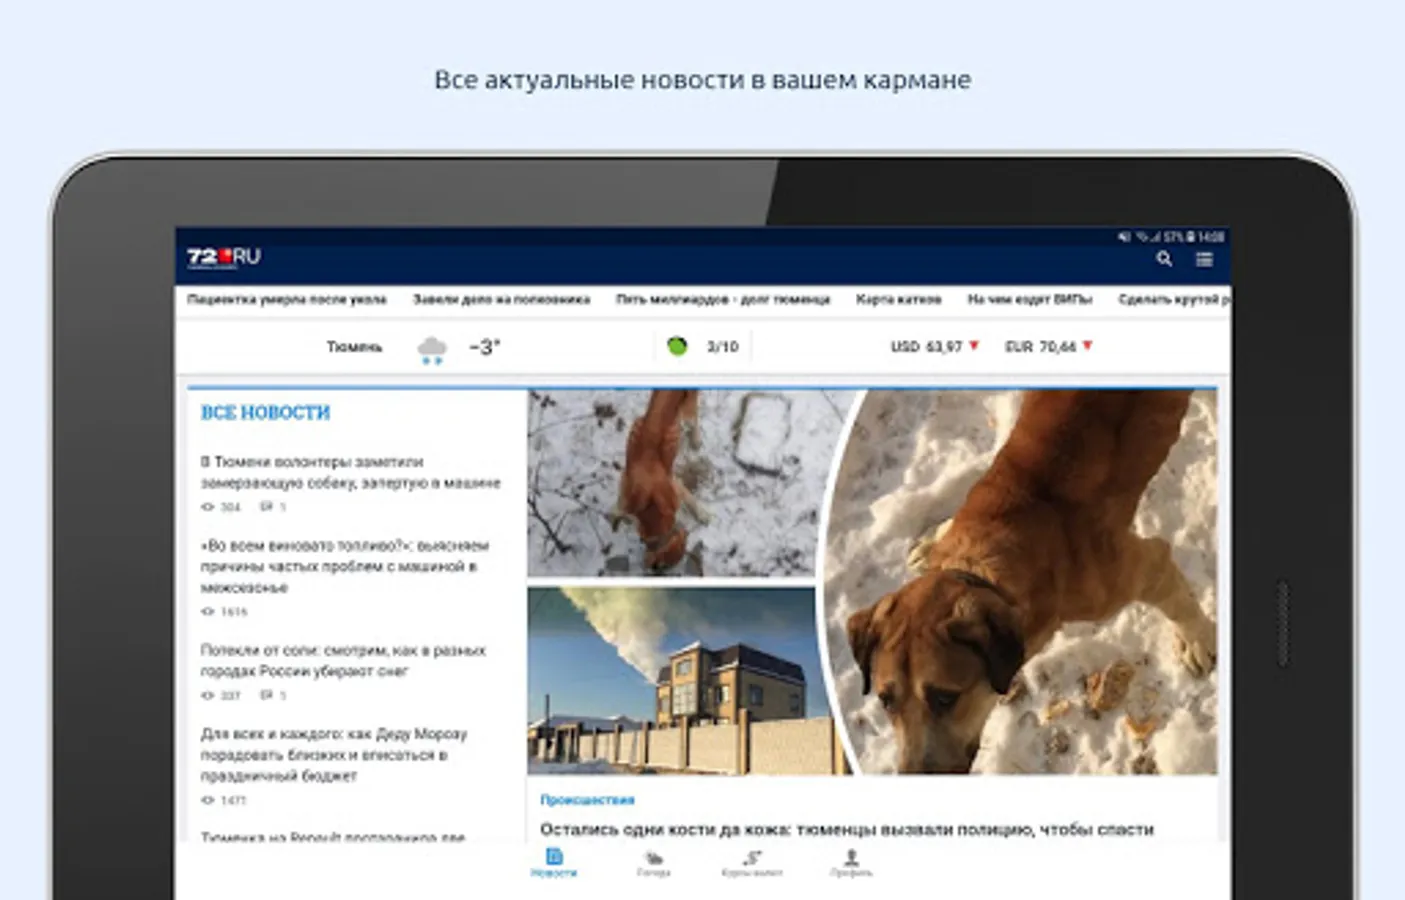Tap the Тюмень city label
1405x900 pixels.
(354, 347)
